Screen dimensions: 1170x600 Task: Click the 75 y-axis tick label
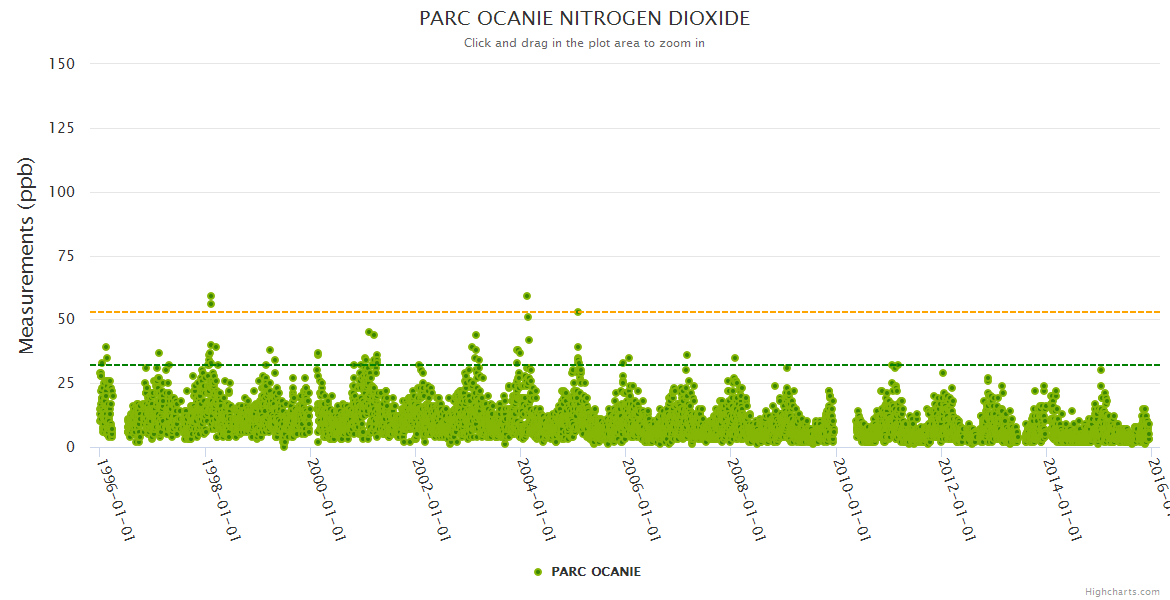[65, 256]
